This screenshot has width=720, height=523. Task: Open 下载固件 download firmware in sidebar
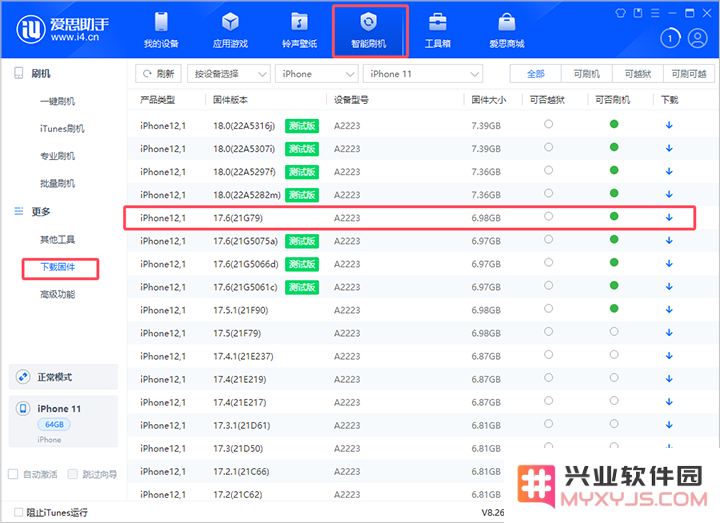pyautogui.click(x=58, y=267)
